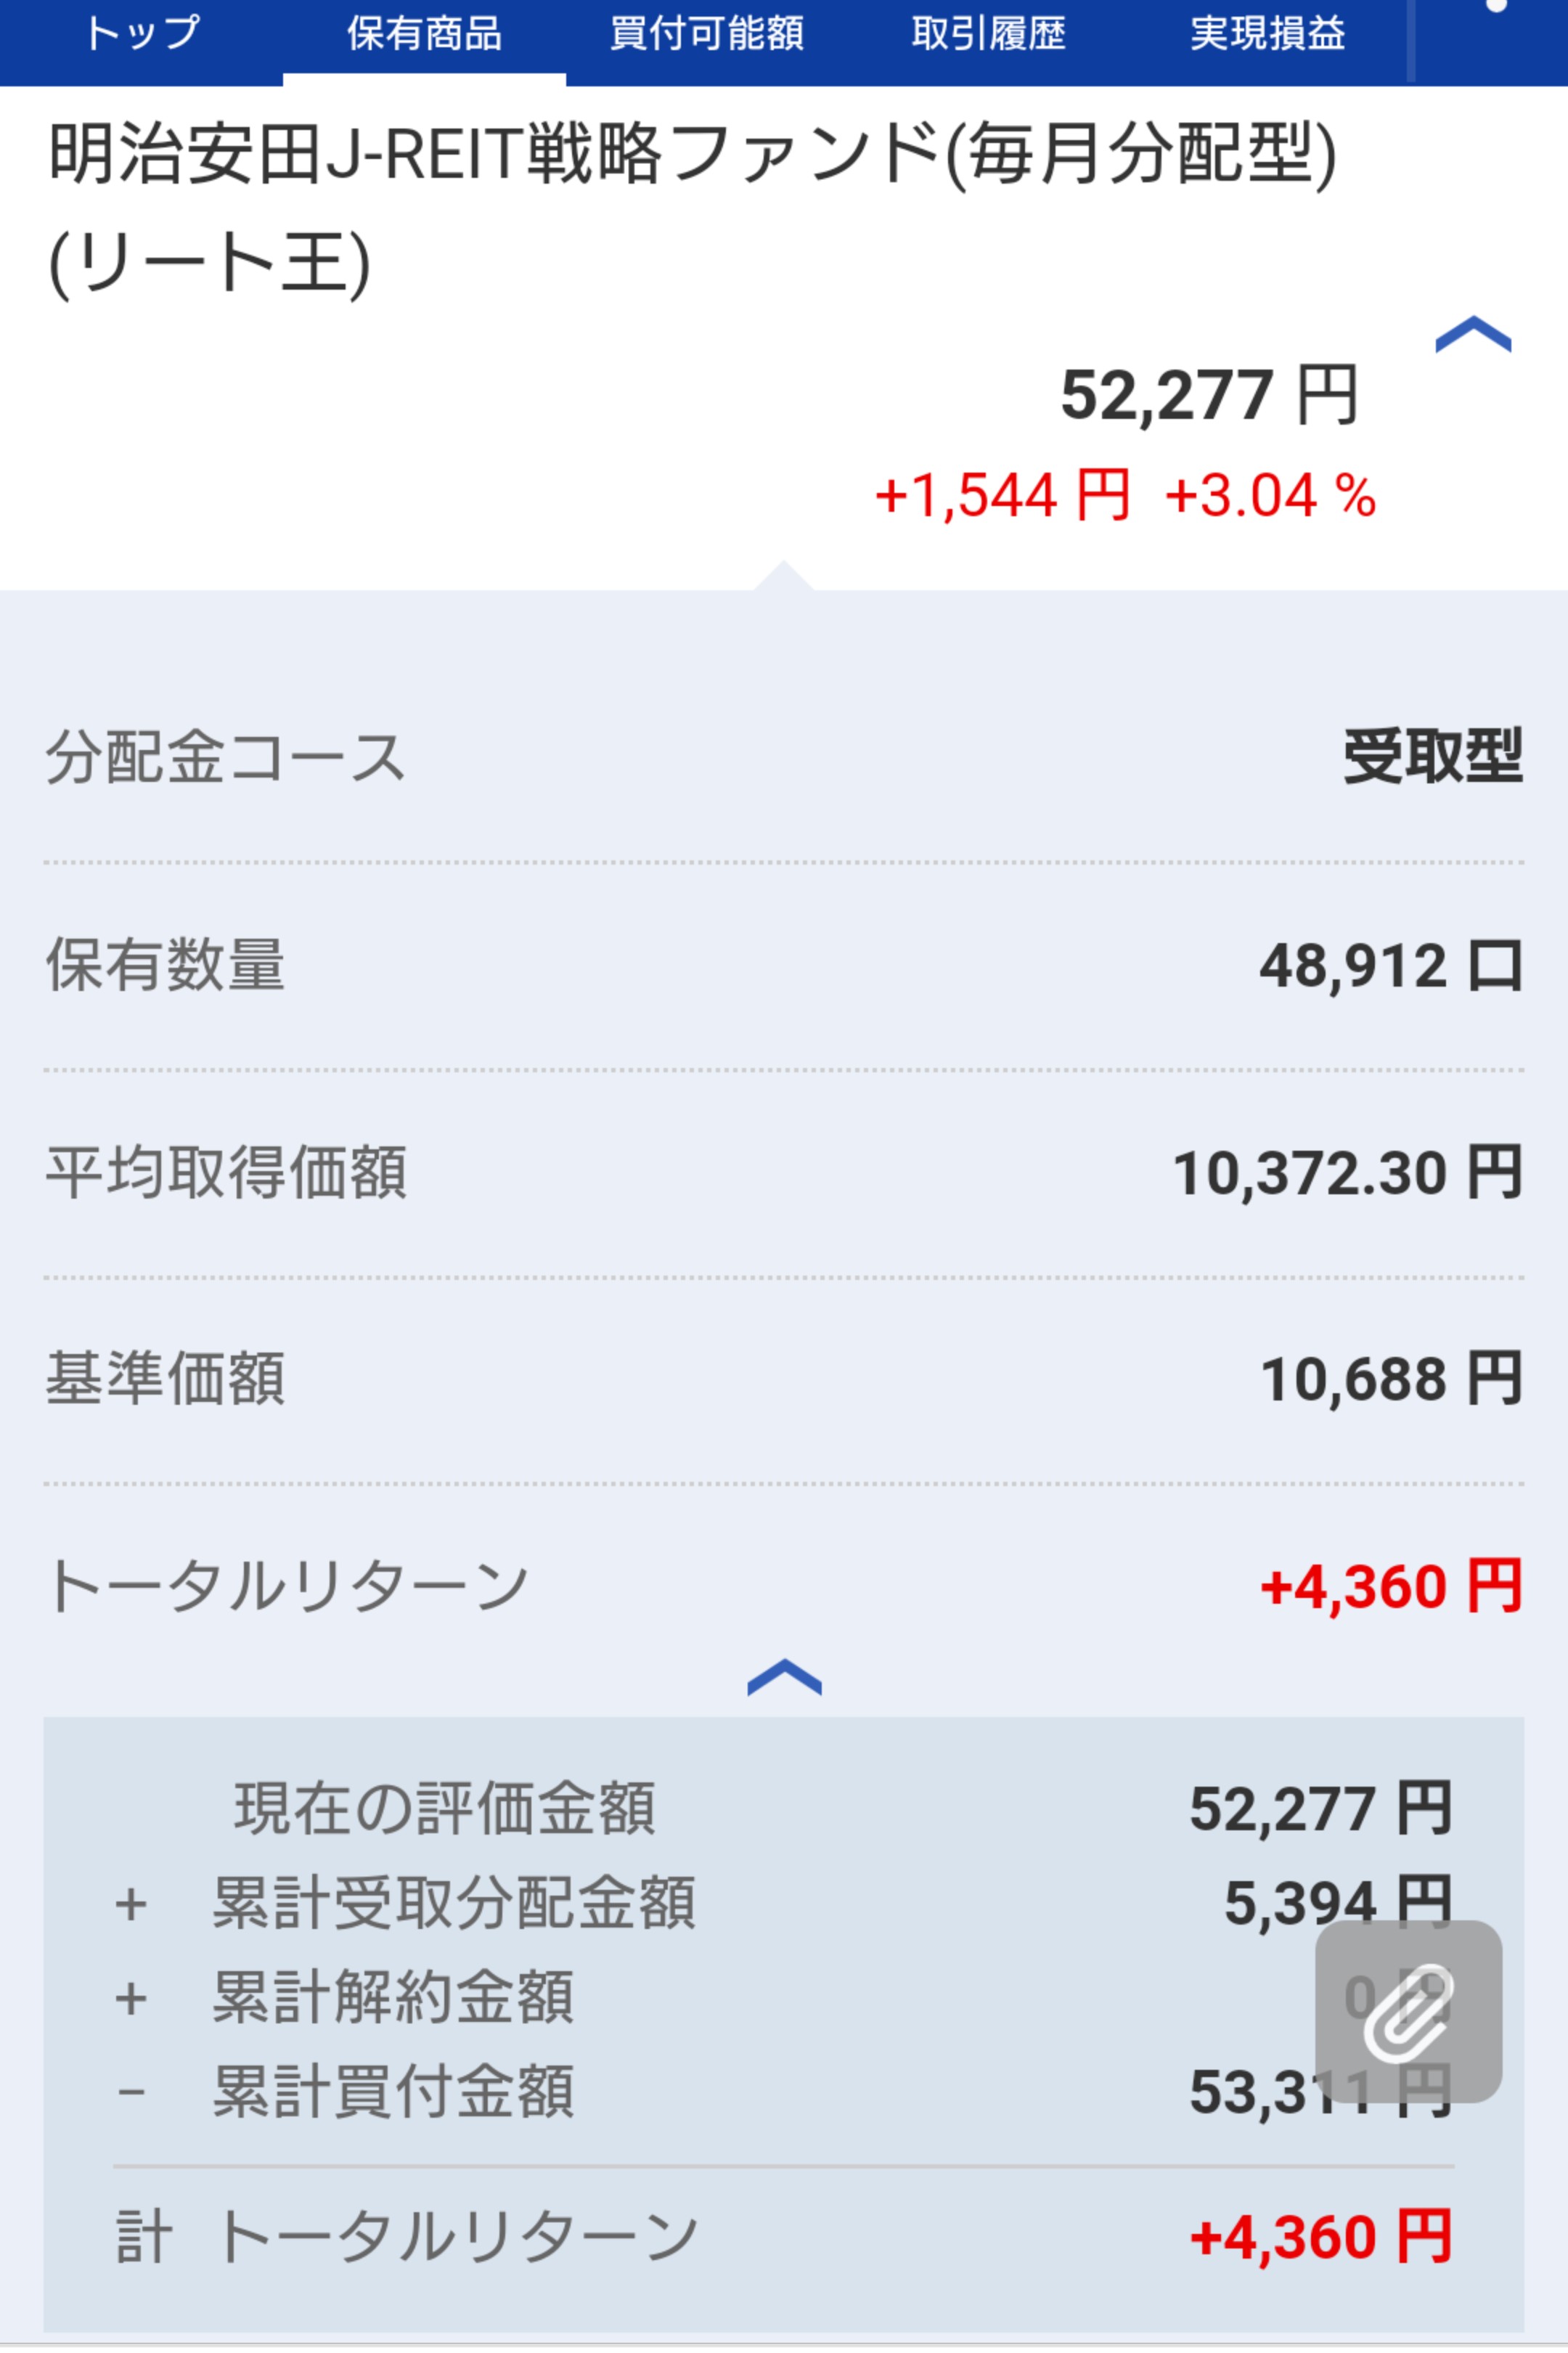
Task: Select the 分配金コース row label
Action: pos(225,757)
